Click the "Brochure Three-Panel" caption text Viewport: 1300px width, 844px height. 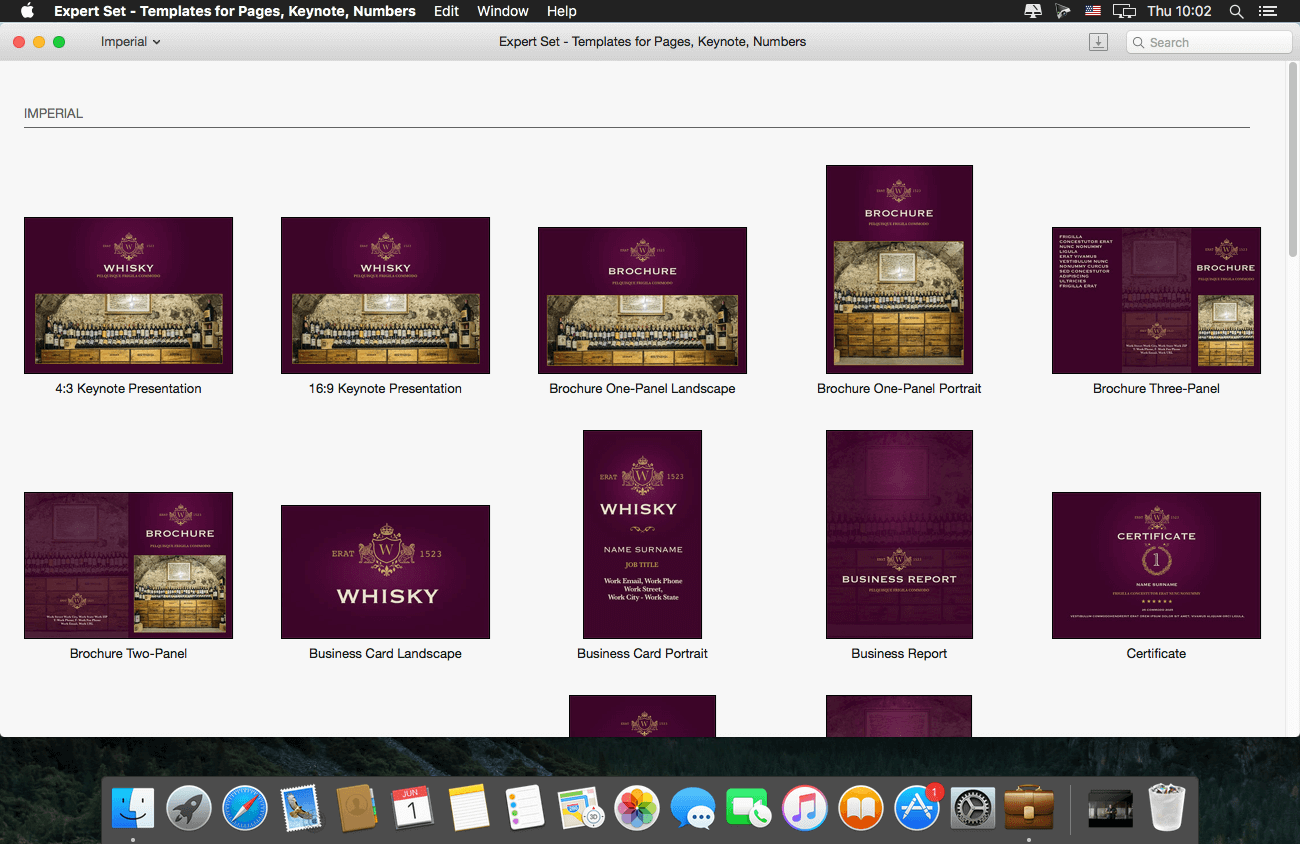coord(1156,389)
